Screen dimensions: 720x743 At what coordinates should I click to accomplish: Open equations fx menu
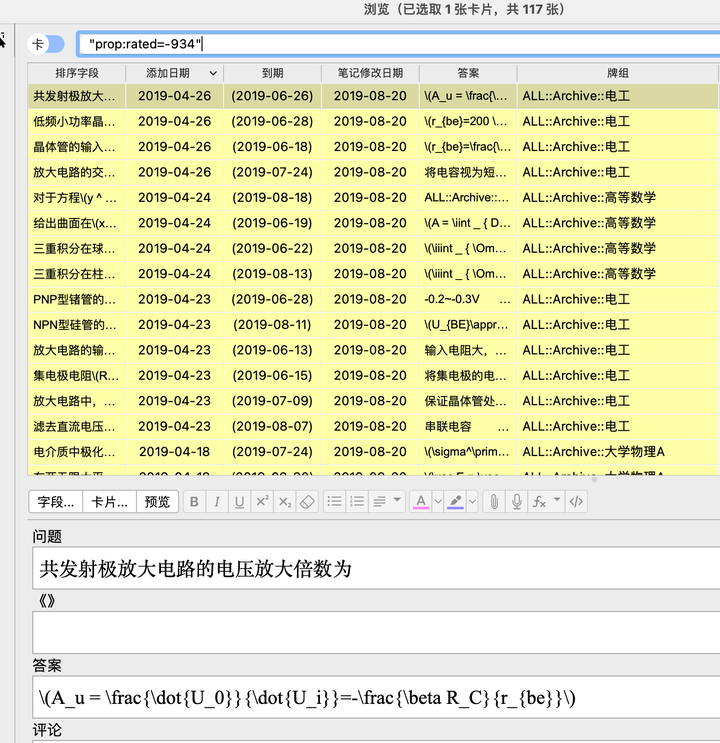click(546, 501)
